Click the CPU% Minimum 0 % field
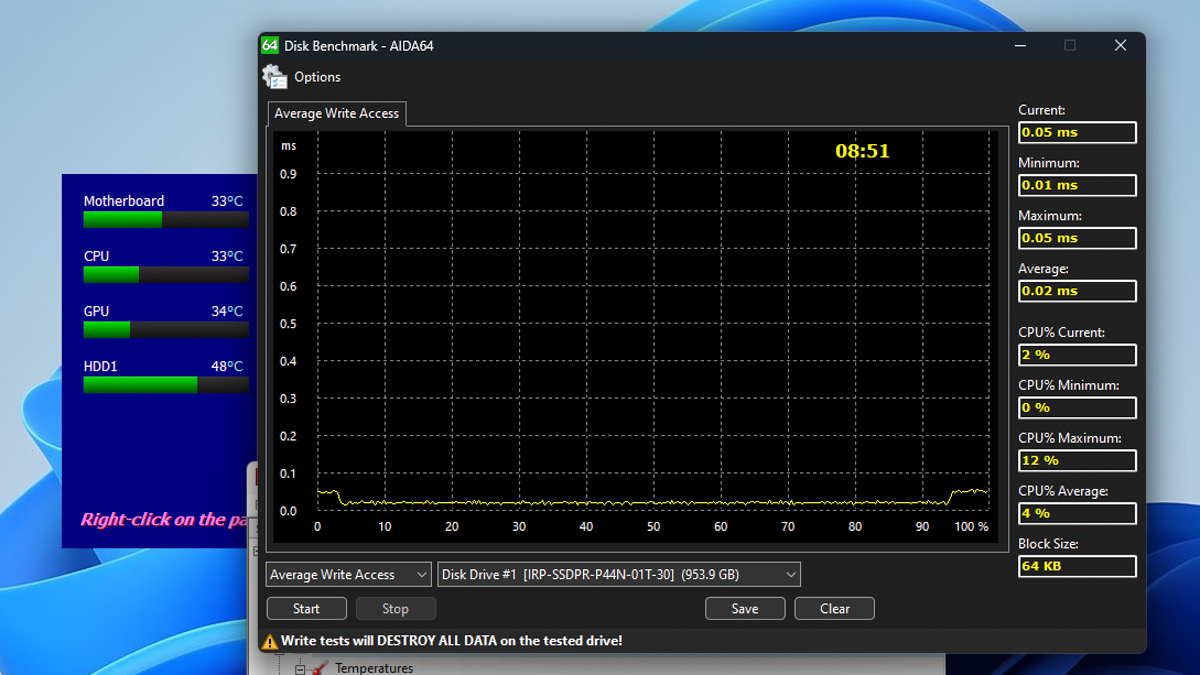The image size is (1200, 675). [1077, 407]
